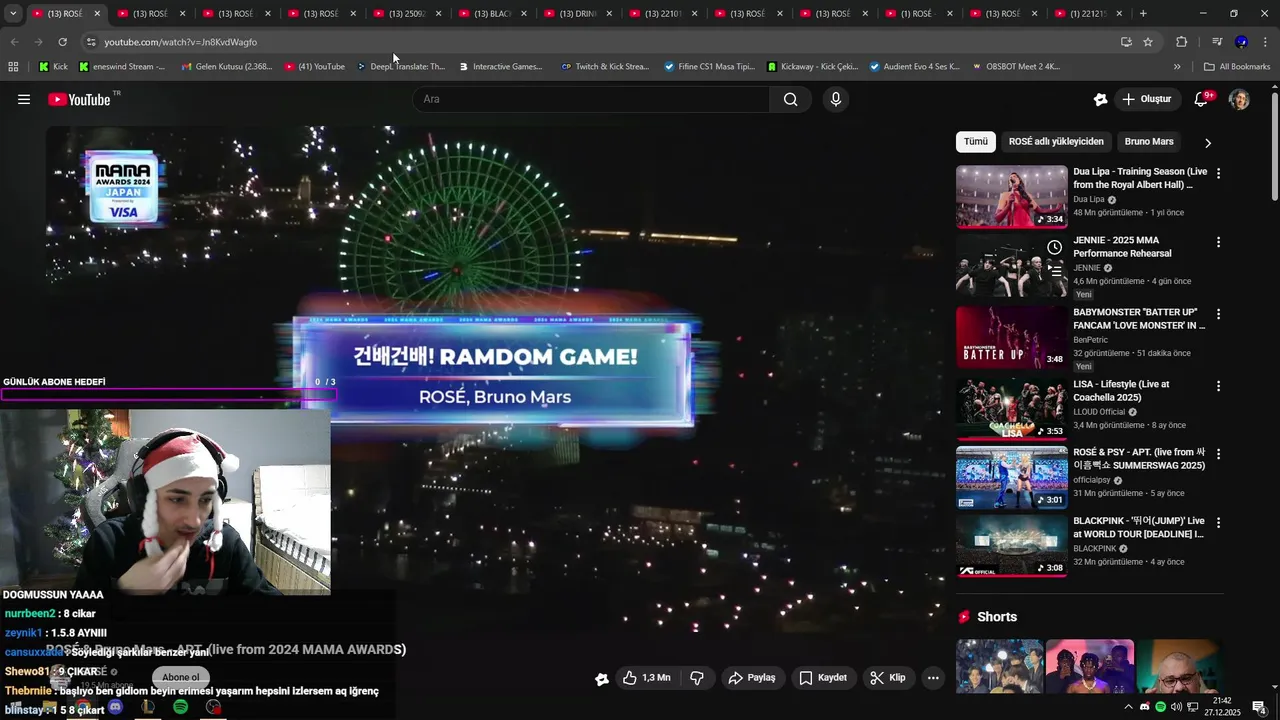Viewport: 1280px width, 720px height.
Task: Open the browser extensions puzzle icon
Action: tap(1181, 42)
